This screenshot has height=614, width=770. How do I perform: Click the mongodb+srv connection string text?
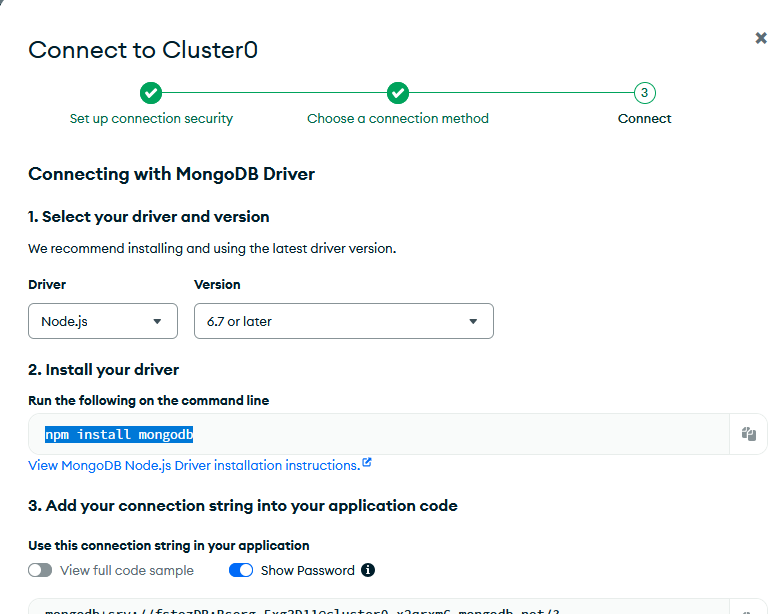pos(300,608)
